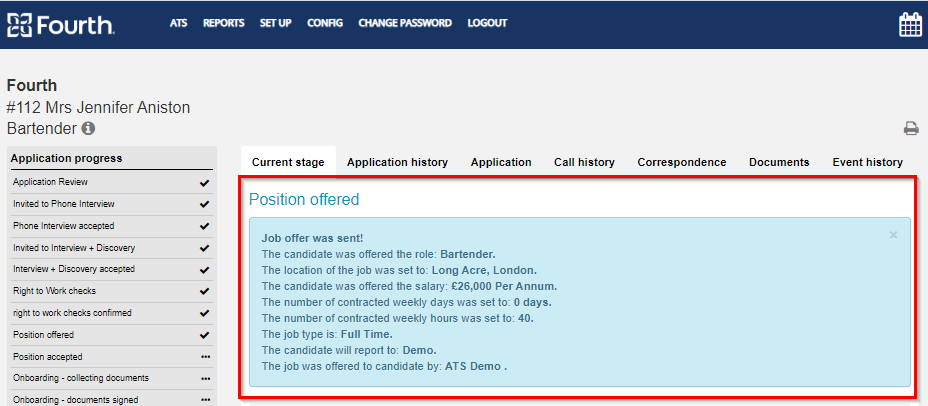The height and width of the screenshot is (406, 928).
Task: Open the REPORTS menu
Action: [224, 23]
